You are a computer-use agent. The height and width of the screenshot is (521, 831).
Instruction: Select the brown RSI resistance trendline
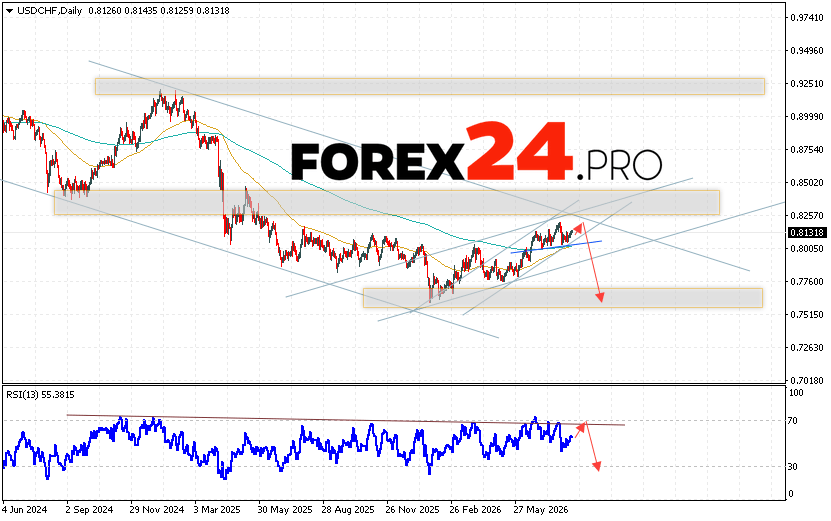point(346,420)
